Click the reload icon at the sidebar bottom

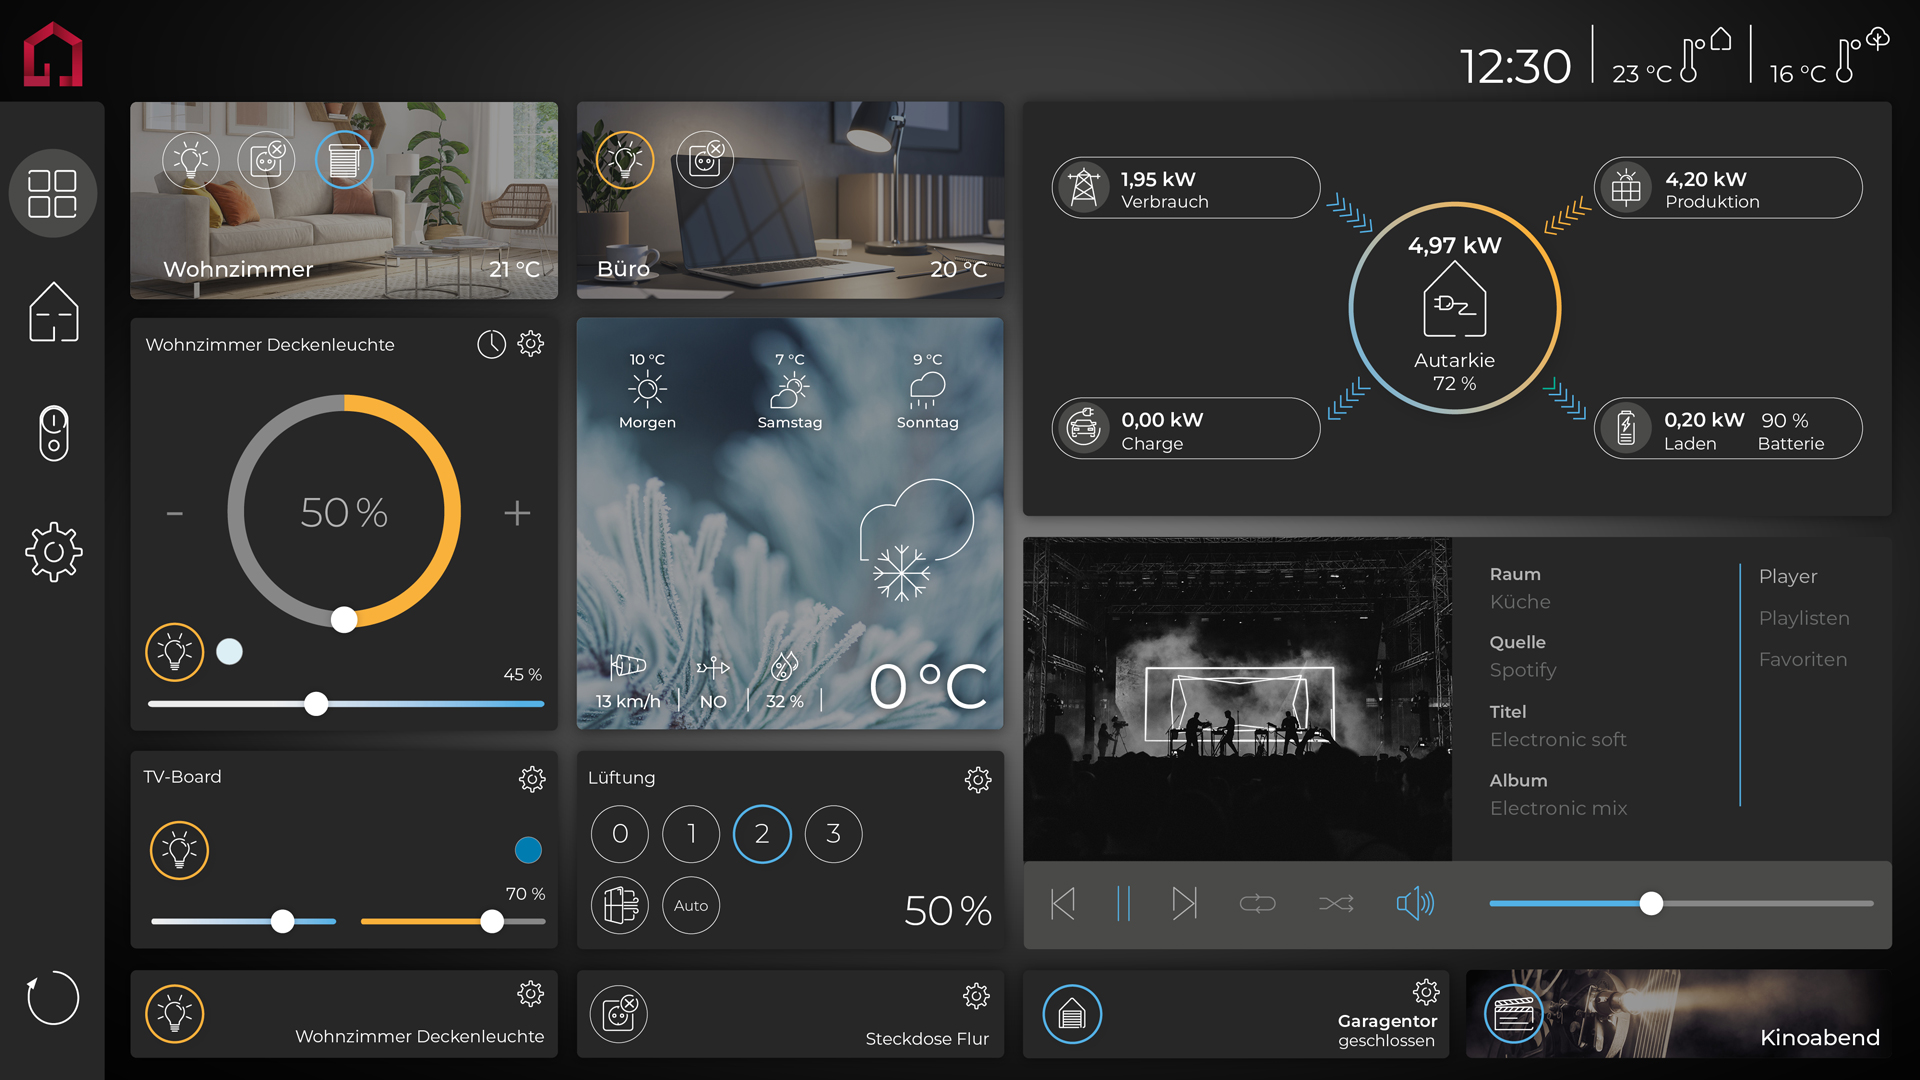pyautogui.click(x=53, y=998)
